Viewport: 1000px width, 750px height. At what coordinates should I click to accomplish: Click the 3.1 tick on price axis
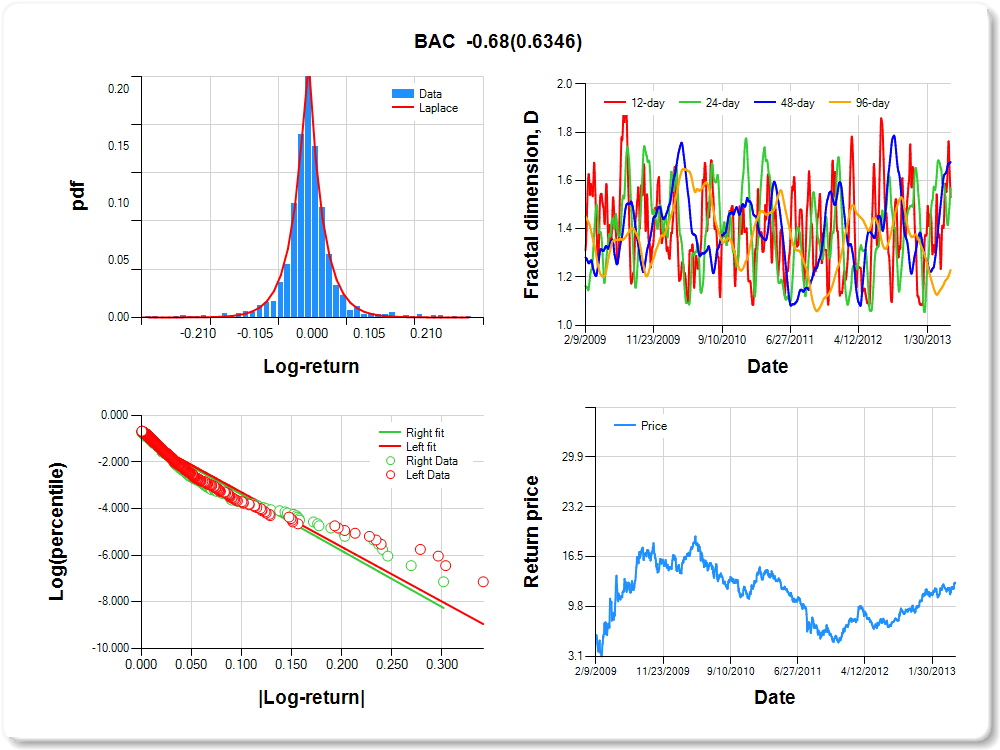pos(576,656)
